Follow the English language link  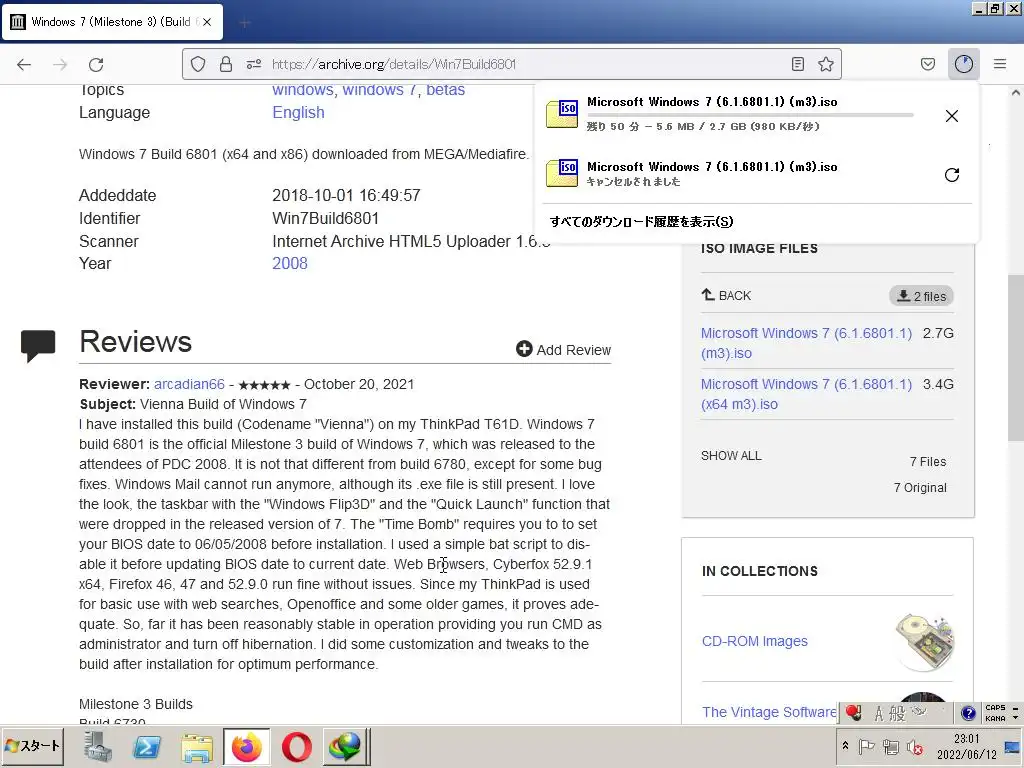(298, 112)
